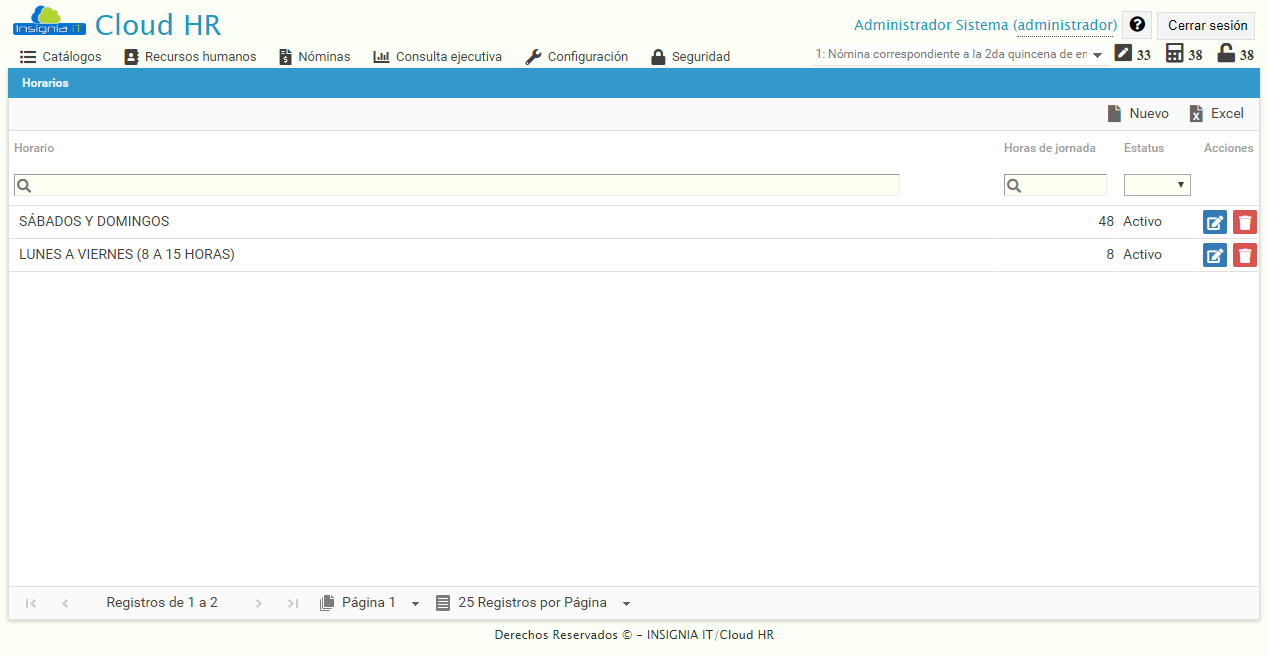Expand the Estatus filter dropdown
This screenshot has height=655, width=1268.
tap(1157, 184)
